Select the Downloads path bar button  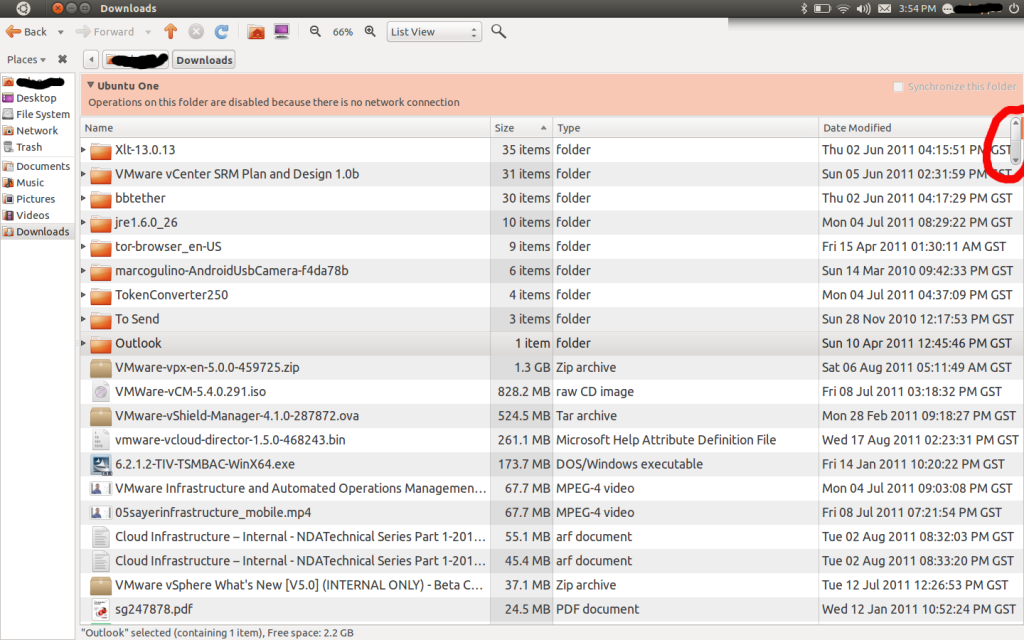pyautogui.click(x=204, y=60)
